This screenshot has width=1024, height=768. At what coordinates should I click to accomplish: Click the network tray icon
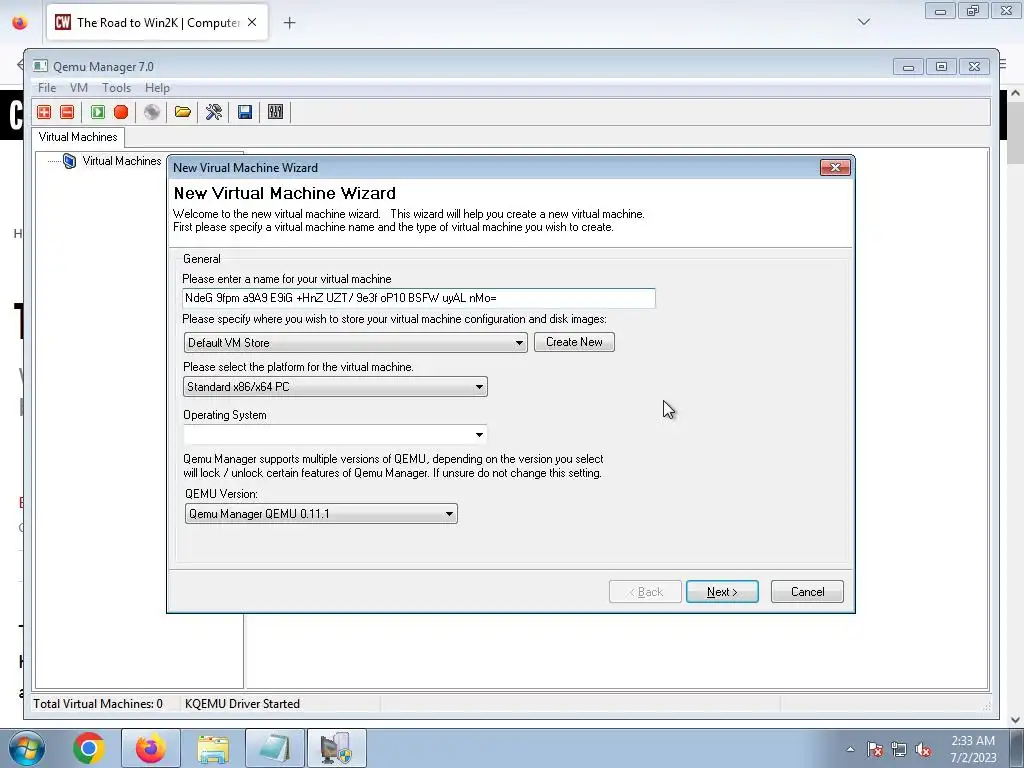(899, 750)
